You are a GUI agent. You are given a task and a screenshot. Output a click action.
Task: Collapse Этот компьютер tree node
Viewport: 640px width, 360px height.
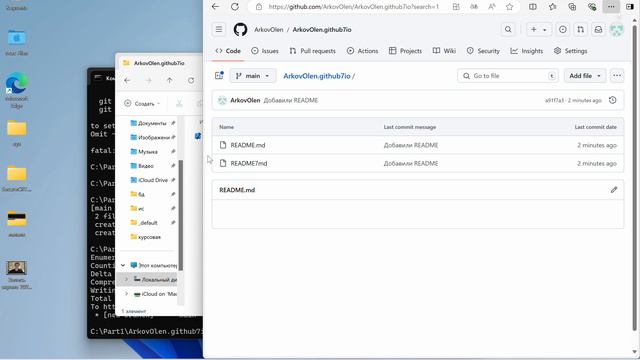pyautogui.click(x=123, y=265)
